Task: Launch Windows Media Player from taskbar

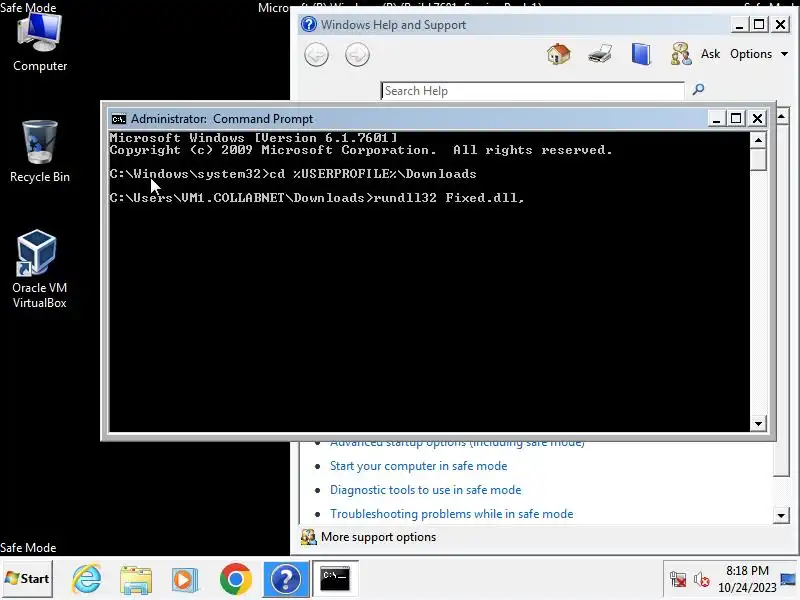Action: tap(185, 580)
